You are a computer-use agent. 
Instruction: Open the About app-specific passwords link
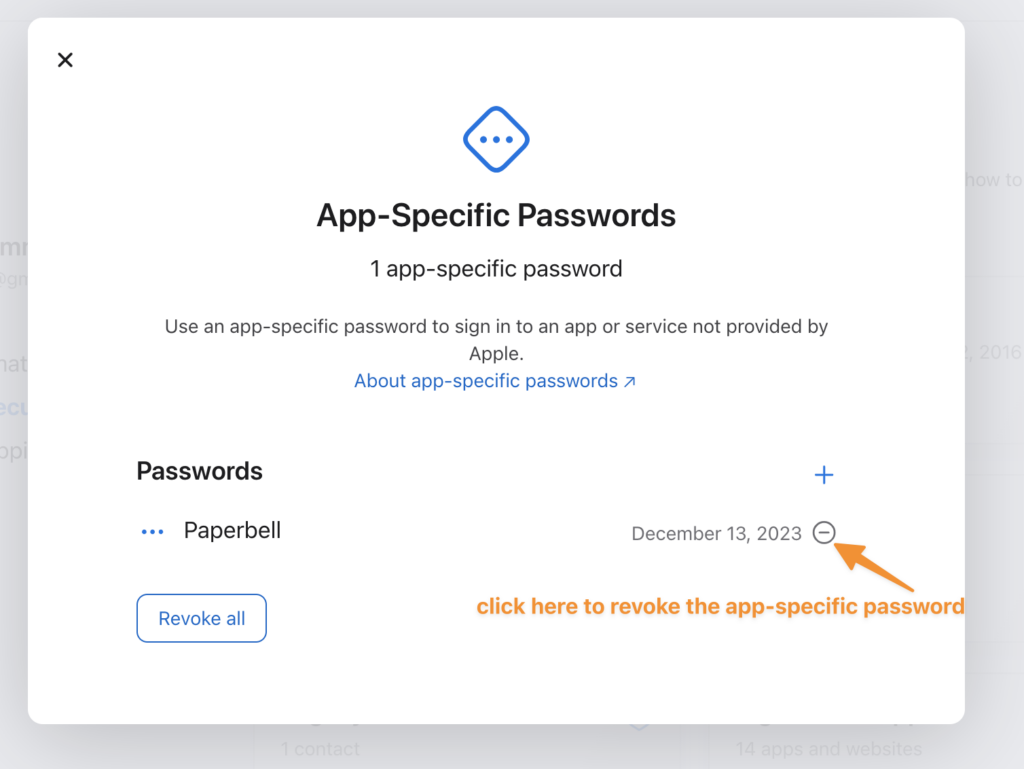pos(486,381)
